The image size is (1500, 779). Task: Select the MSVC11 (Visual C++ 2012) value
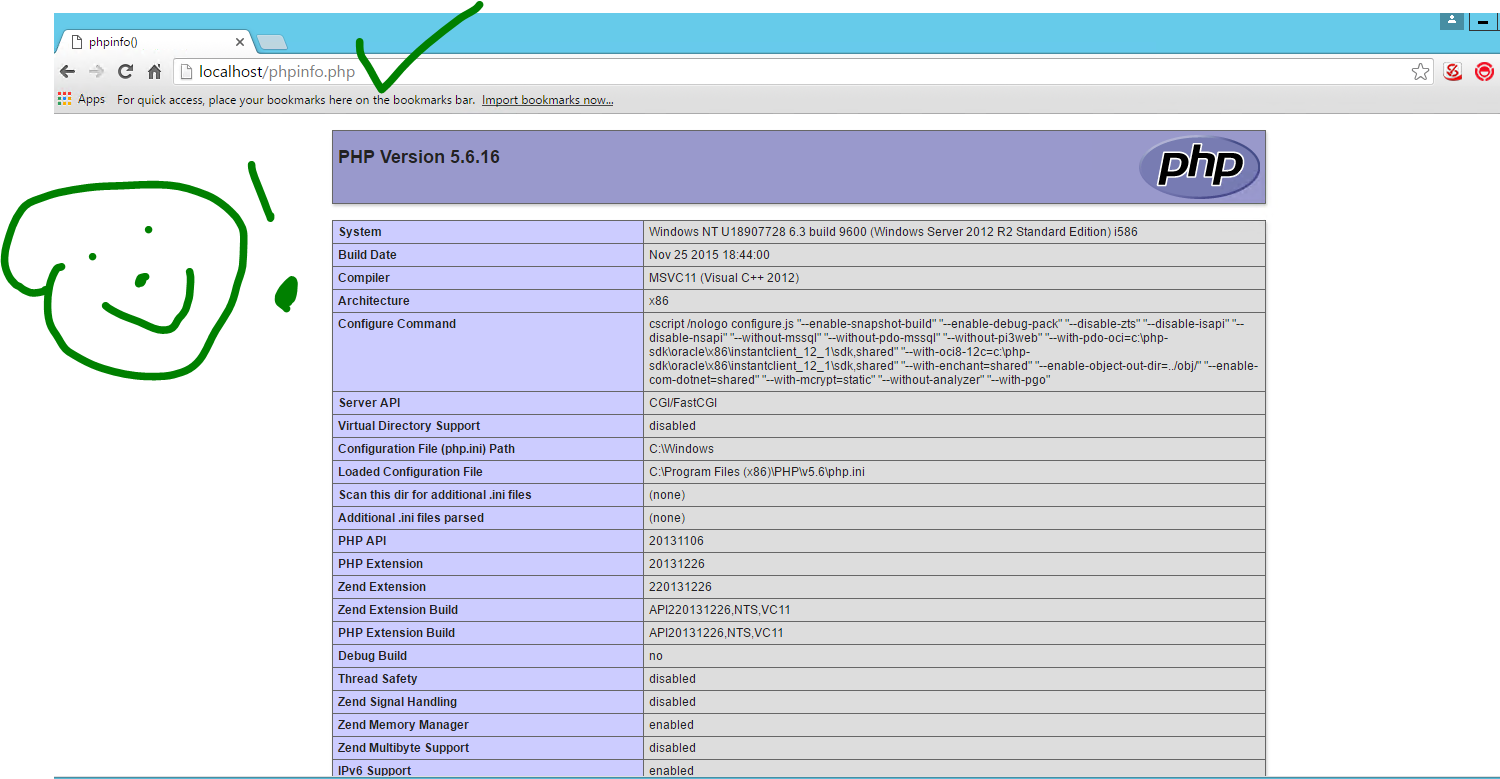coord(724,278)
